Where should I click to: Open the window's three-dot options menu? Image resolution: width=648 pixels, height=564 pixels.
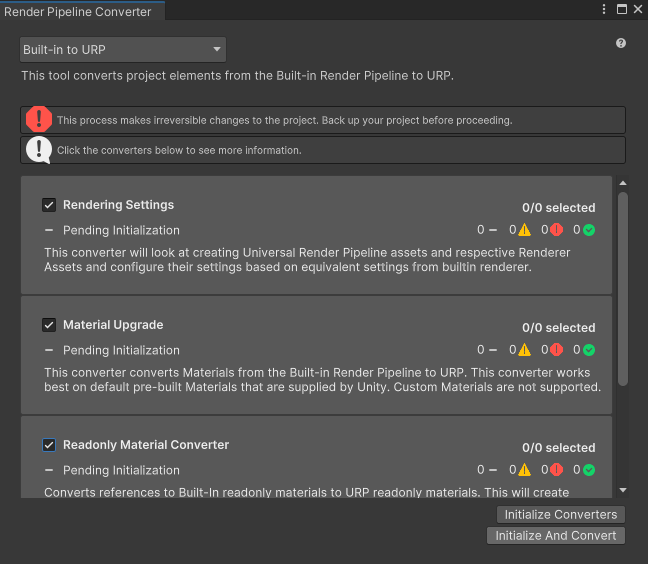point(604,9)
